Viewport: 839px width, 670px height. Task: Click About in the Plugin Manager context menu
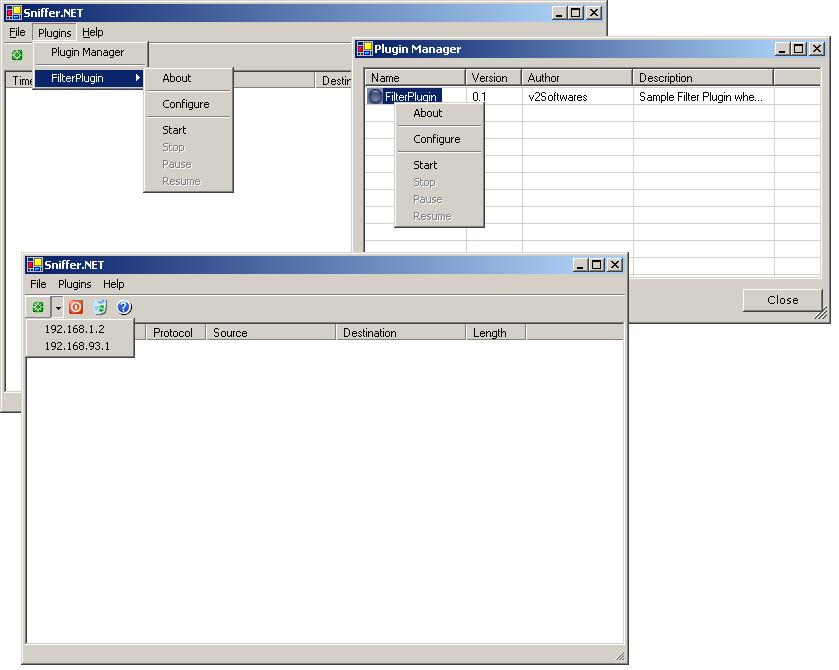[428, 113]
